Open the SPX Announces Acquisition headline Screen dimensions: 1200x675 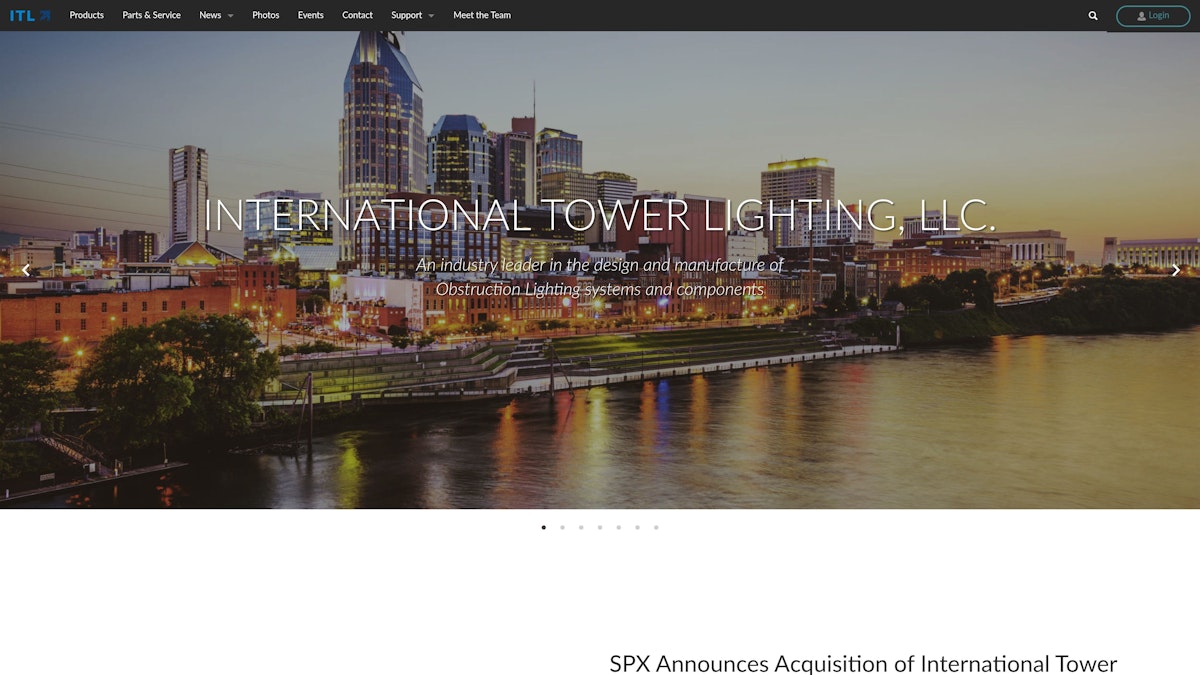point(863,663)
